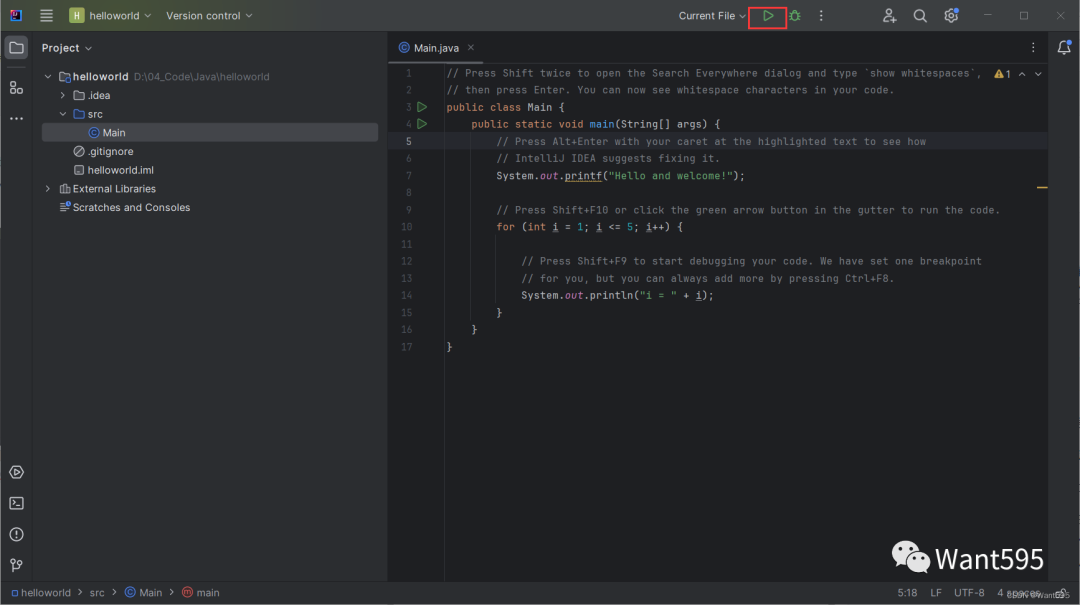Click main method in breadcrumb bar
This screenshot has width=1080, height=605.
tap(200, 593)
